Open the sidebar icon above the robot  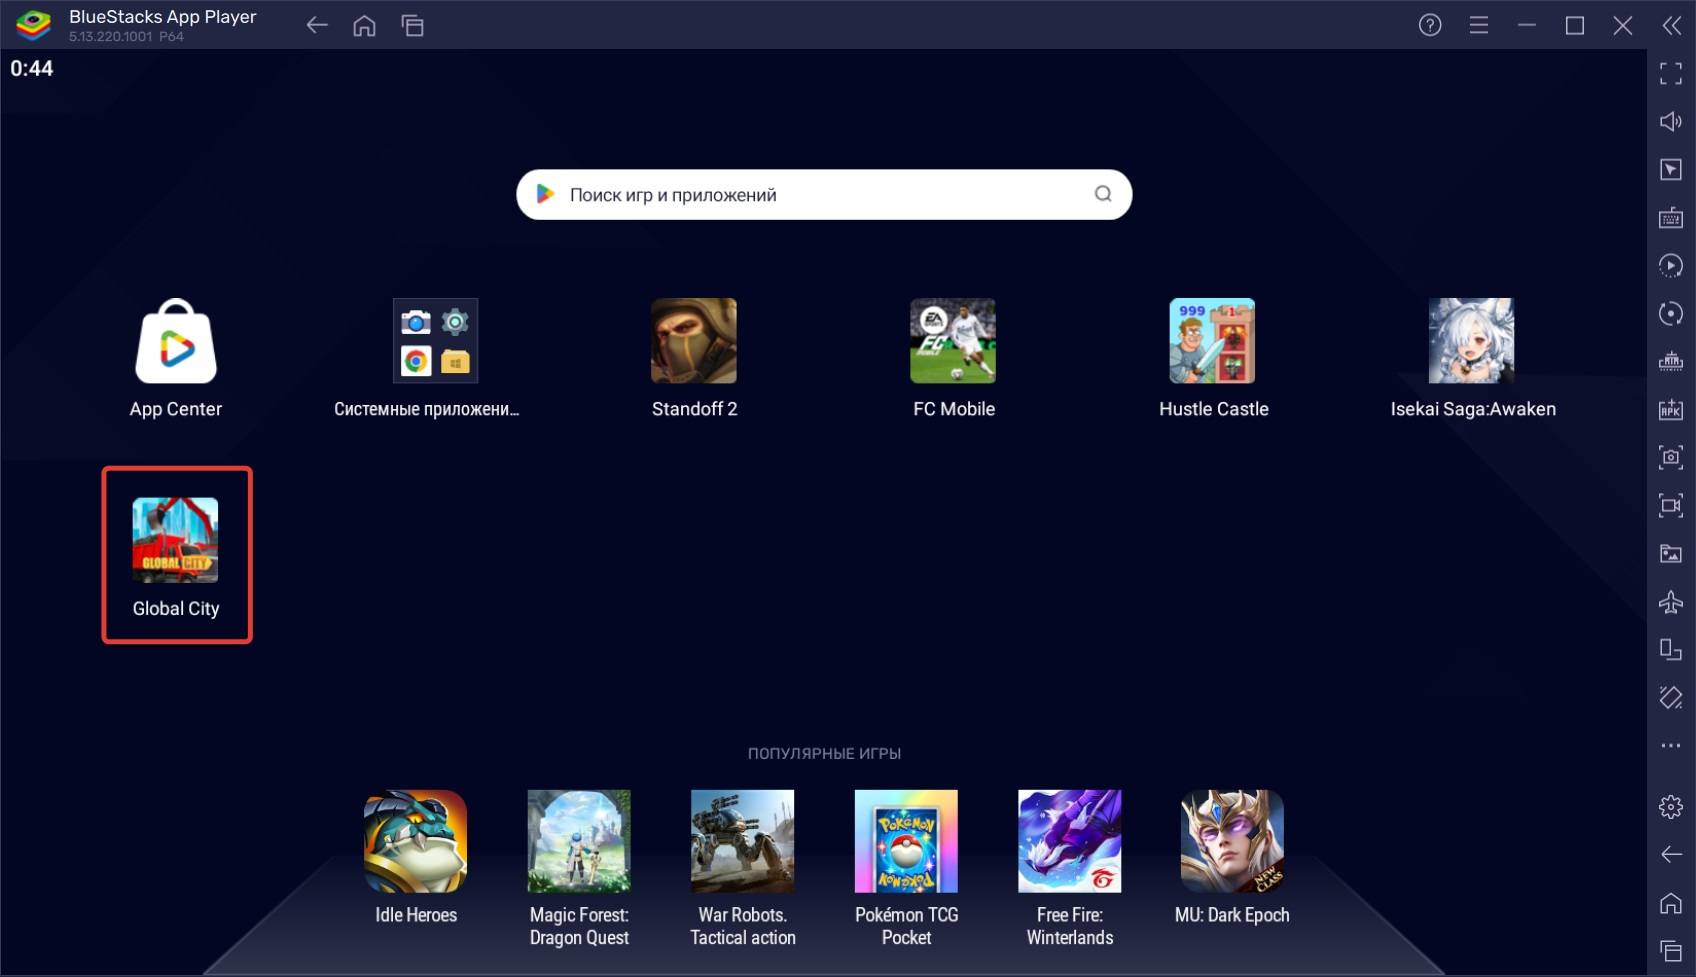(x=1671, y=313)
